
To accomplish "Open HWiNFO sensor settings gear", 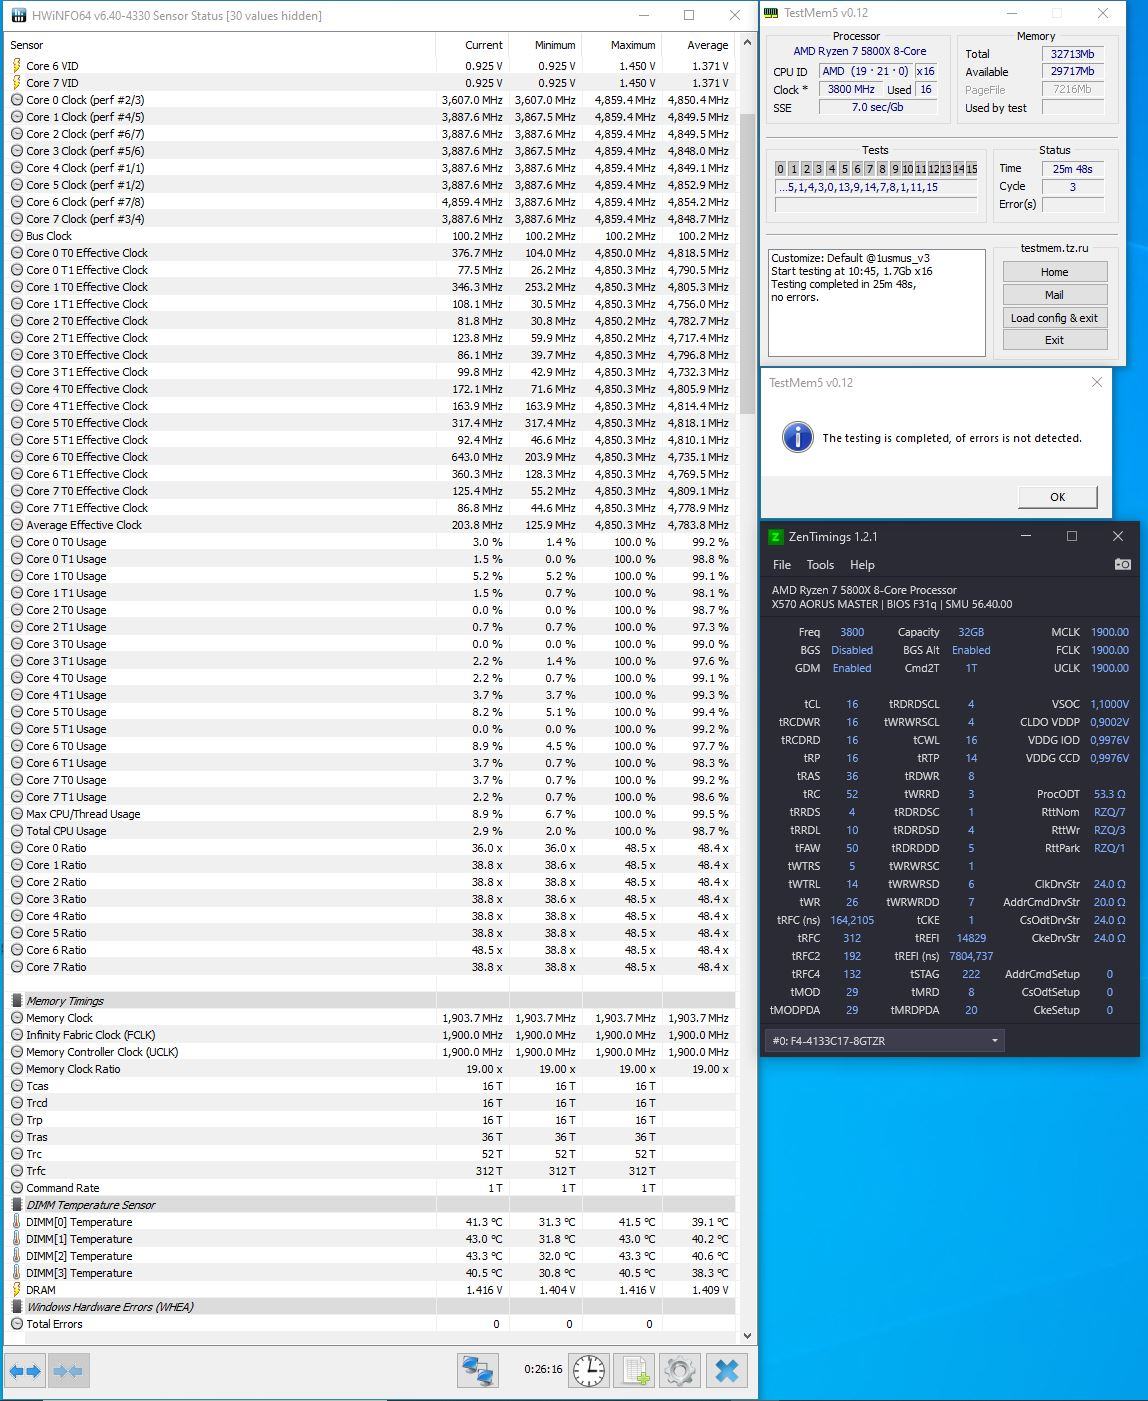I will coord(679,1371).
